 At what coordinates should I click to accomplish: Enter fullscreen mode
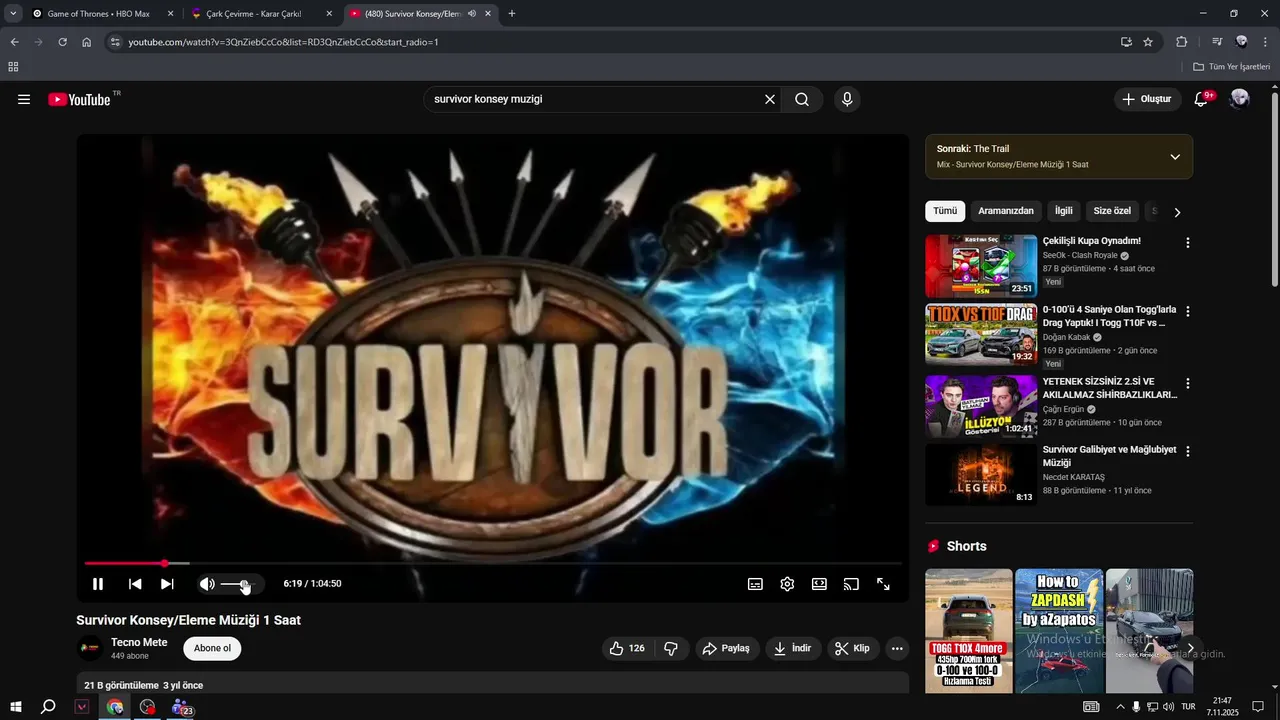click(884, 584)
